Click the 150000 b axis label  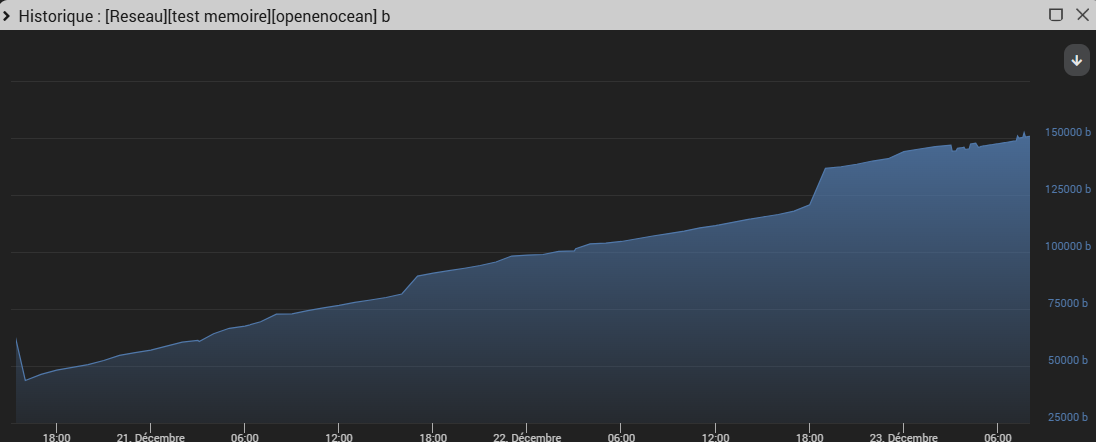click(x=1067, y=132)
